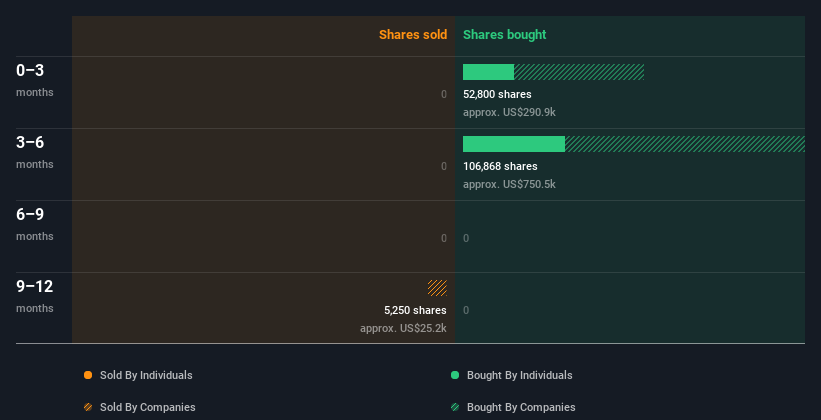821x420 pixels.
Task: Click the green Bought By Individuals legend dot
Action: click(455, 375)
